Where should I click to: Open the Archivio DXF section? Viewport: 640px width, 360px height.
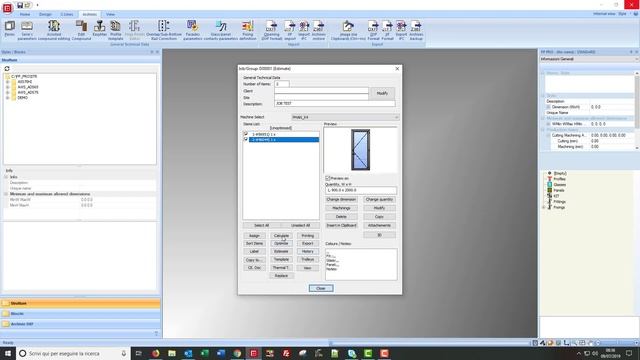point(80,324)
